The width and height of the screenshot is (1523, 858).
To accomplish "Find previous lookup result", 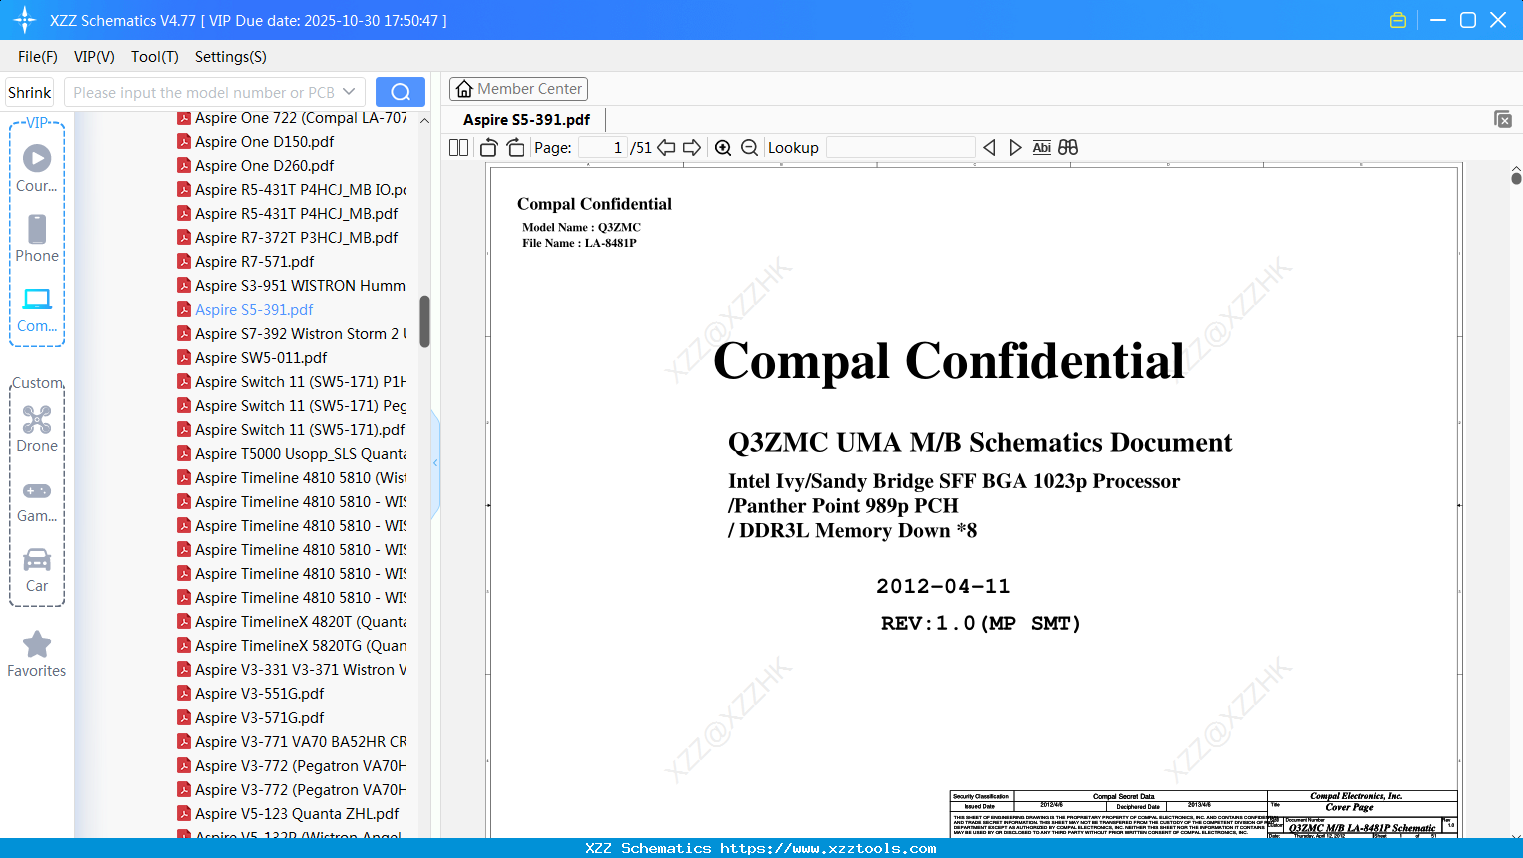I will 989,148.
